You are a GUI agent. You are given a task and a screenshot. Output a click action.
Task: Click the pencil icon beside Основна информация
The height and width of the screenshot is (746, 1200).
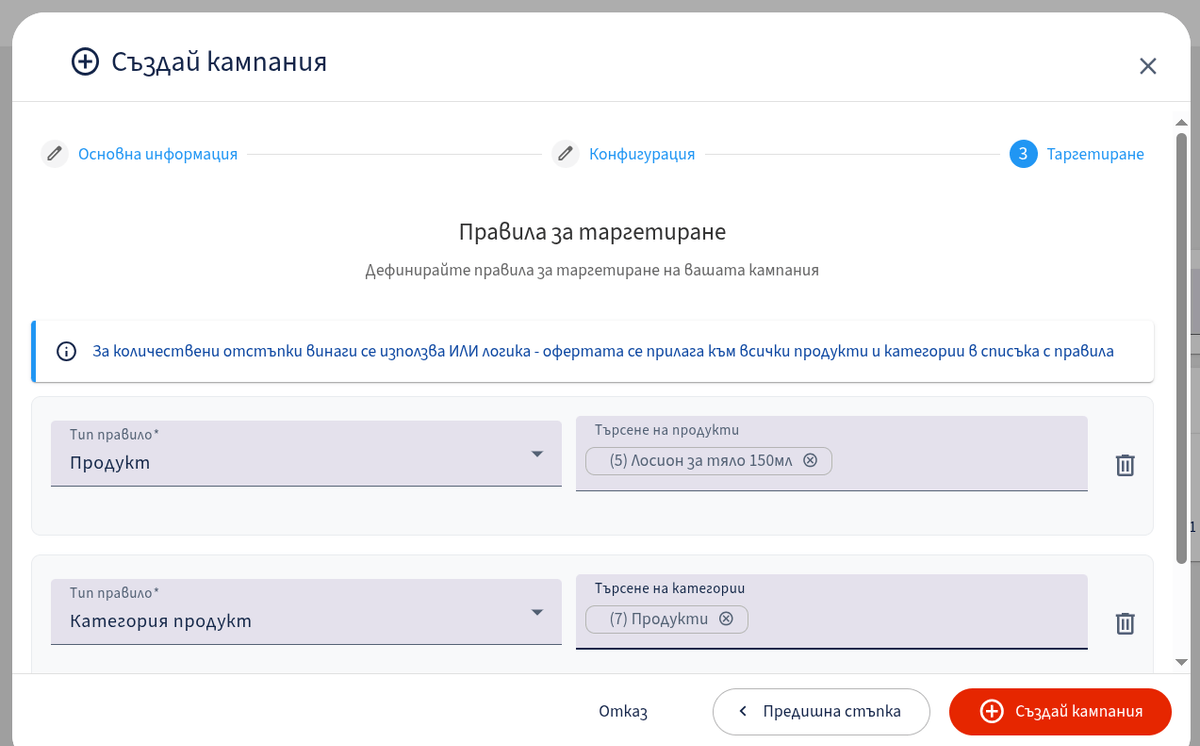coord(54,154)
